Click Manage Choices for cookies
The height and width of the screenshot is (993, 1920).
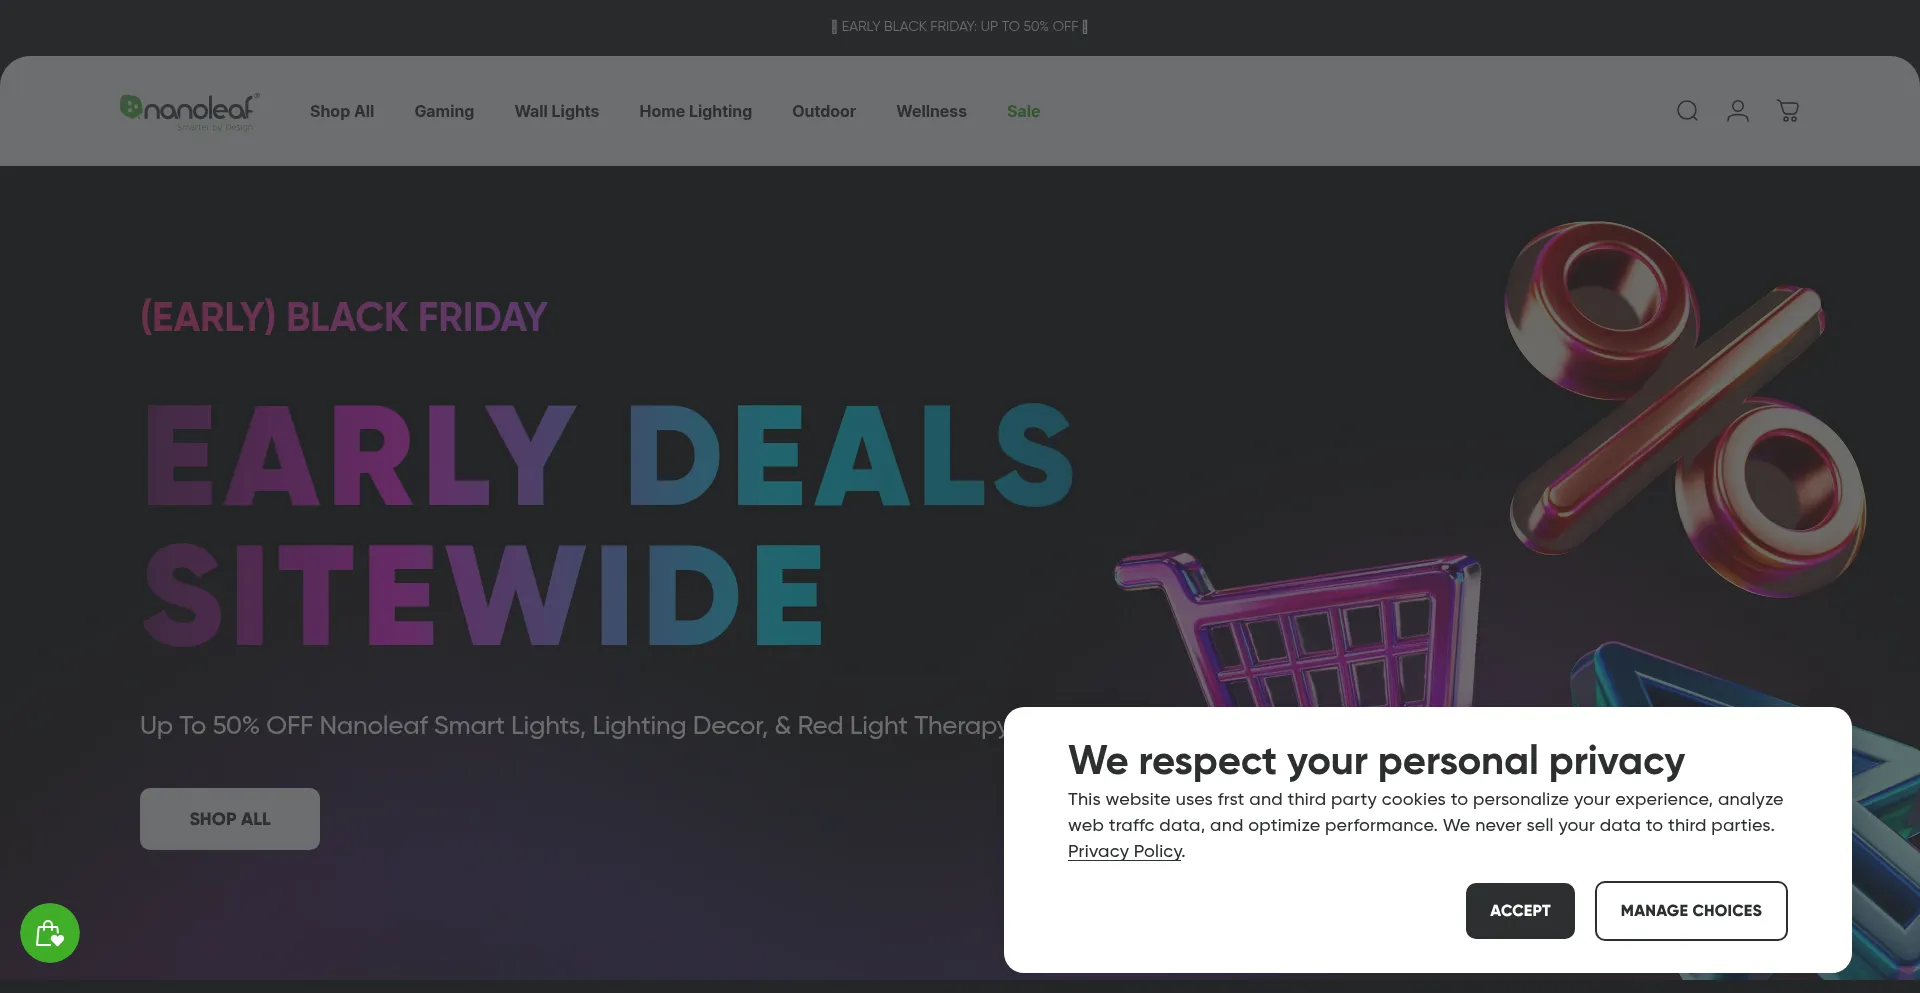pyautogui.click(x=1690, y=911)
